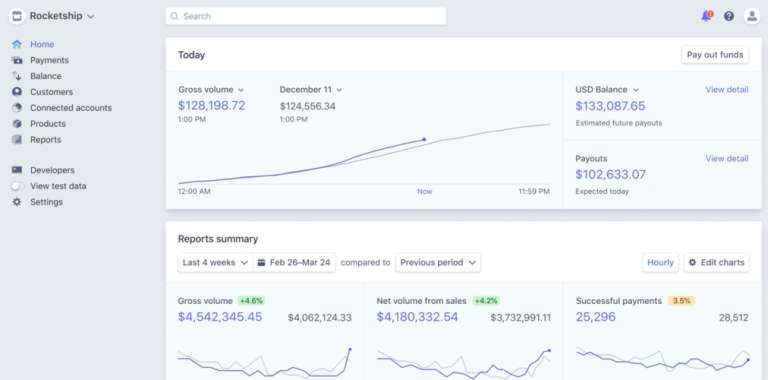
Task: Open Settings in the sidebar
Action: tap(47, 202)
